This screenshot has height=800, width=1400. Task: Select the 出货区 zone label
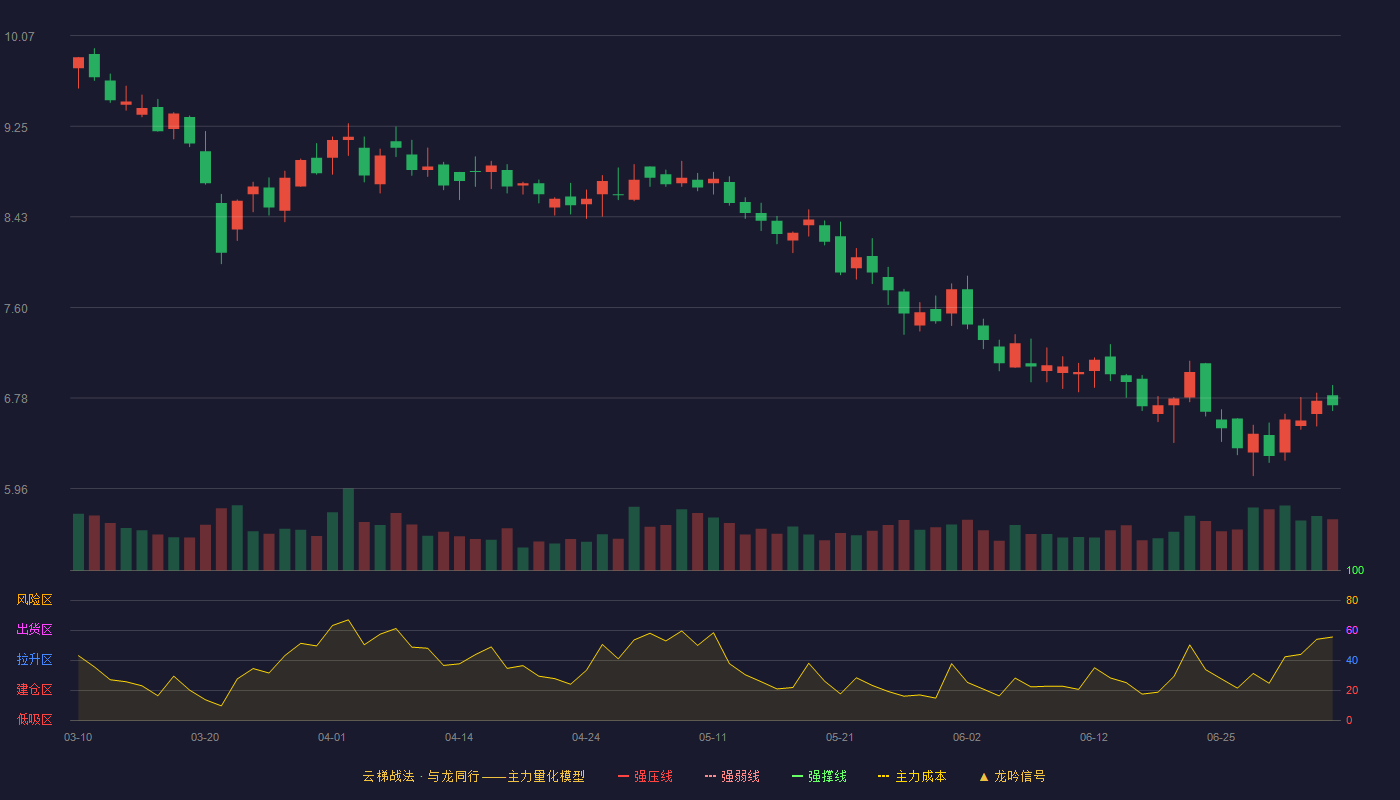[x=34, y=630]
